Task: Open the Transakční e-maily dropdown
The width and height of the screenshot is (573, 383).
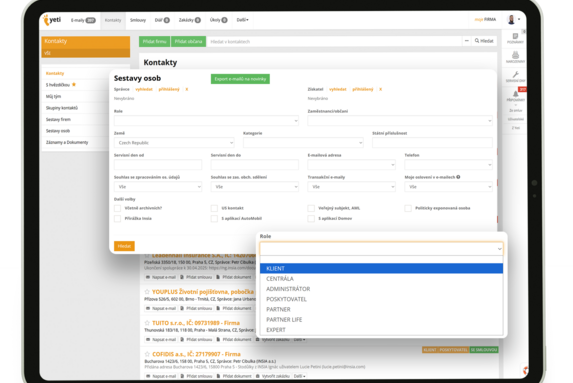Action: pyautogui.click(x=352, y=187)
